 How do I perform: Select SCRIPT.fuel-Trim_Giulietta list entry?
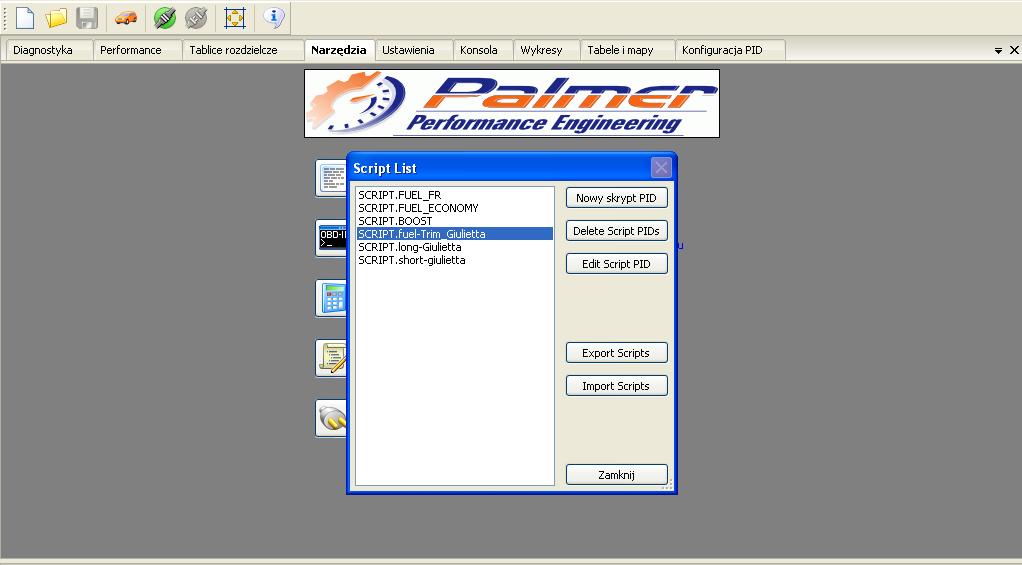[x=455, y=234]
